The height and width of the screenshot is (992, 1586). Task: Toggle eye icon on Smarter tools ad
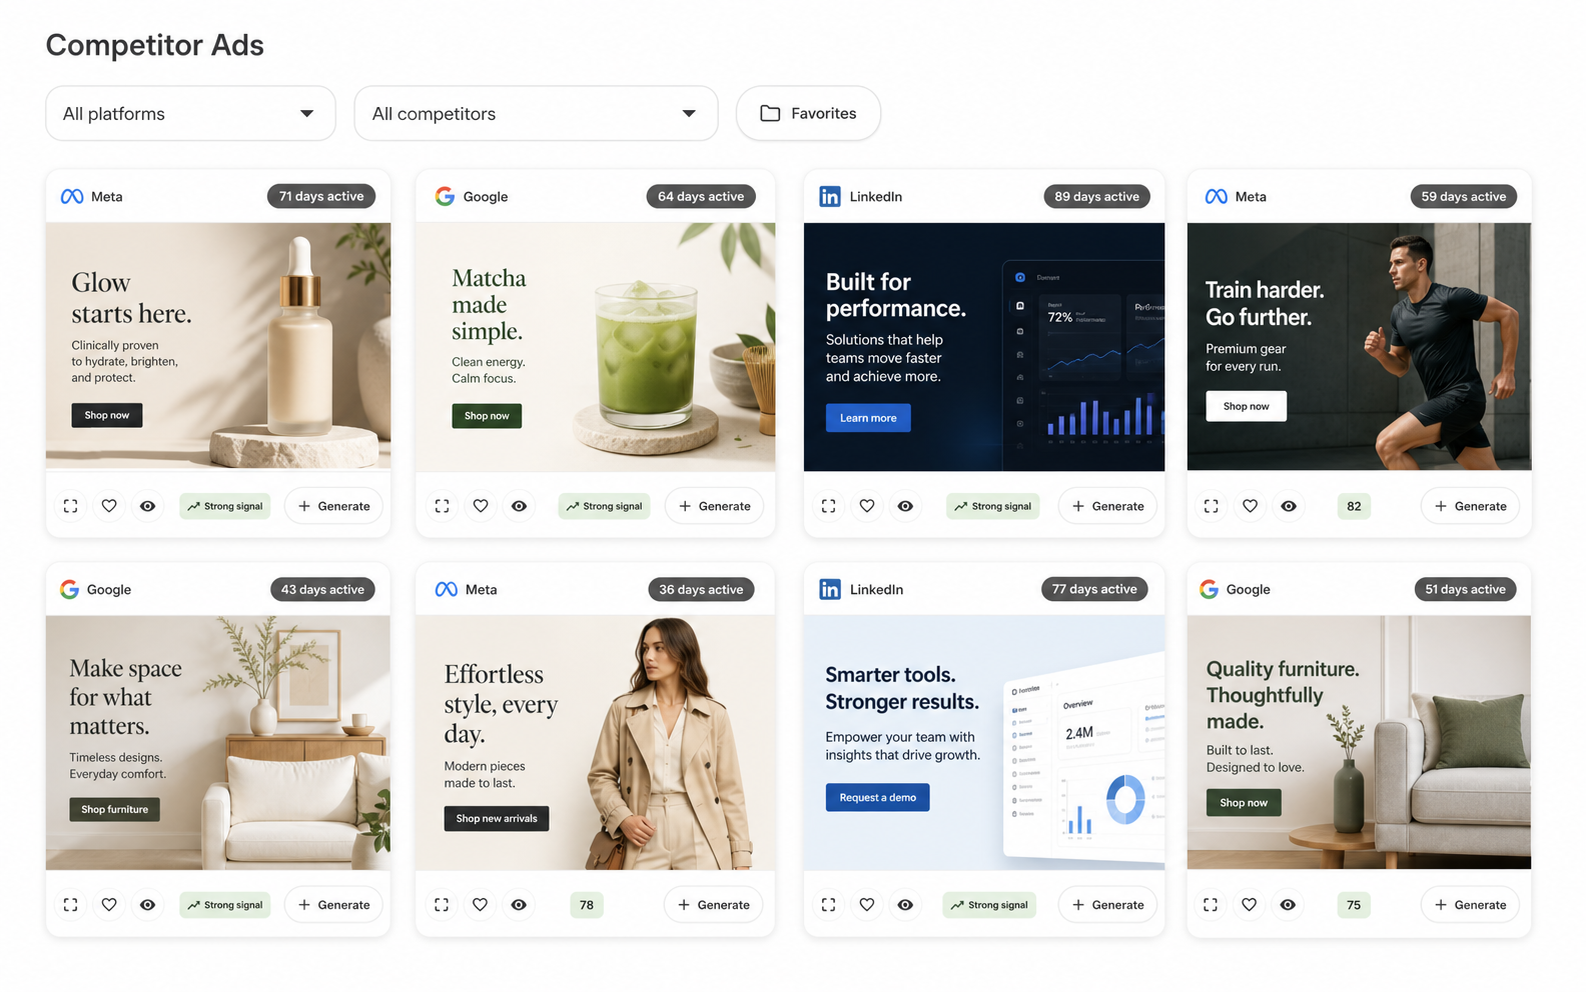point(905,905)
